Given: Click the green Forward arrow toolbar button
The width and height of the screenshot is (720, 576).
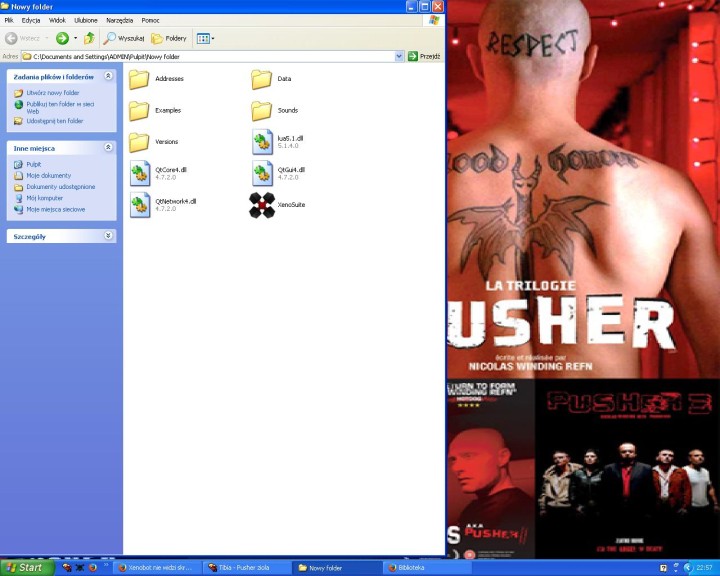Looking at the screenshot, I should 62,39.
